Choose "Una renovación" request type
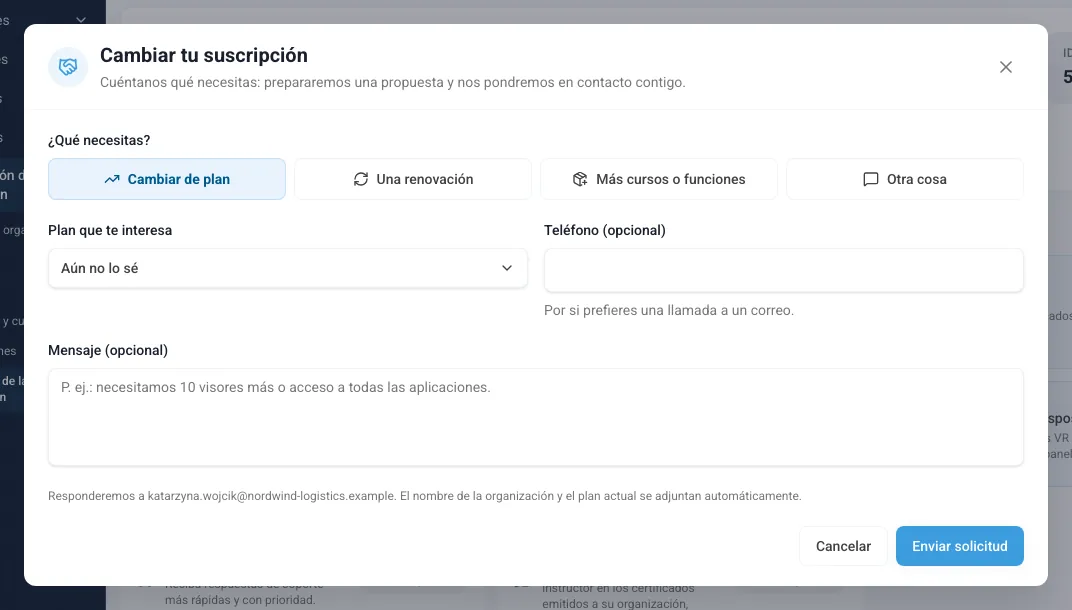1072x610 pixels. pos(413,179)
